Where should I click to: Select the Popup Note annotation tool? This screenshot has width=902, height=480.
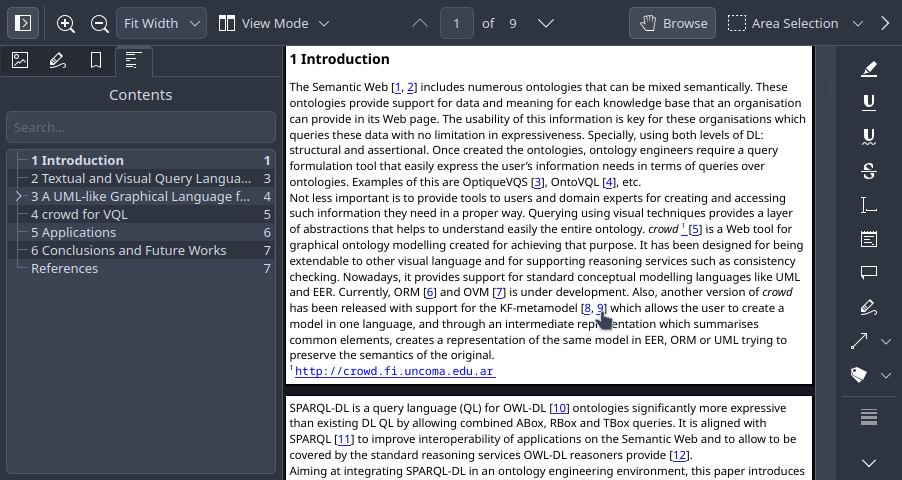pyautogui.click(x=869, y=272)
